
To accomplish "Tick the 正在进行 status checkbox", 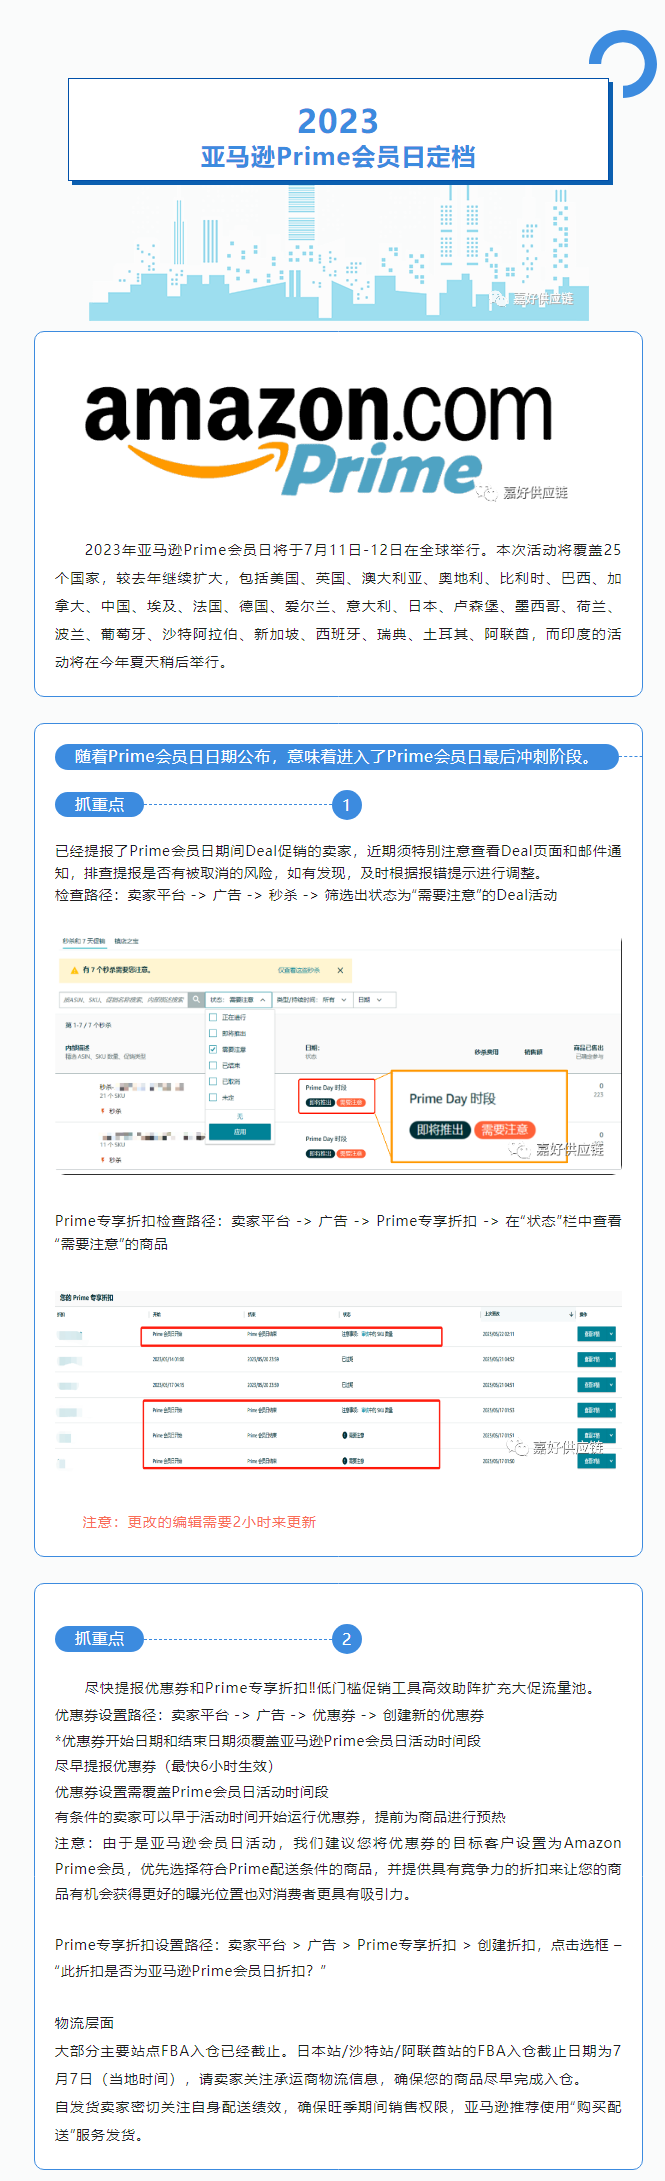I will 213,1017.
